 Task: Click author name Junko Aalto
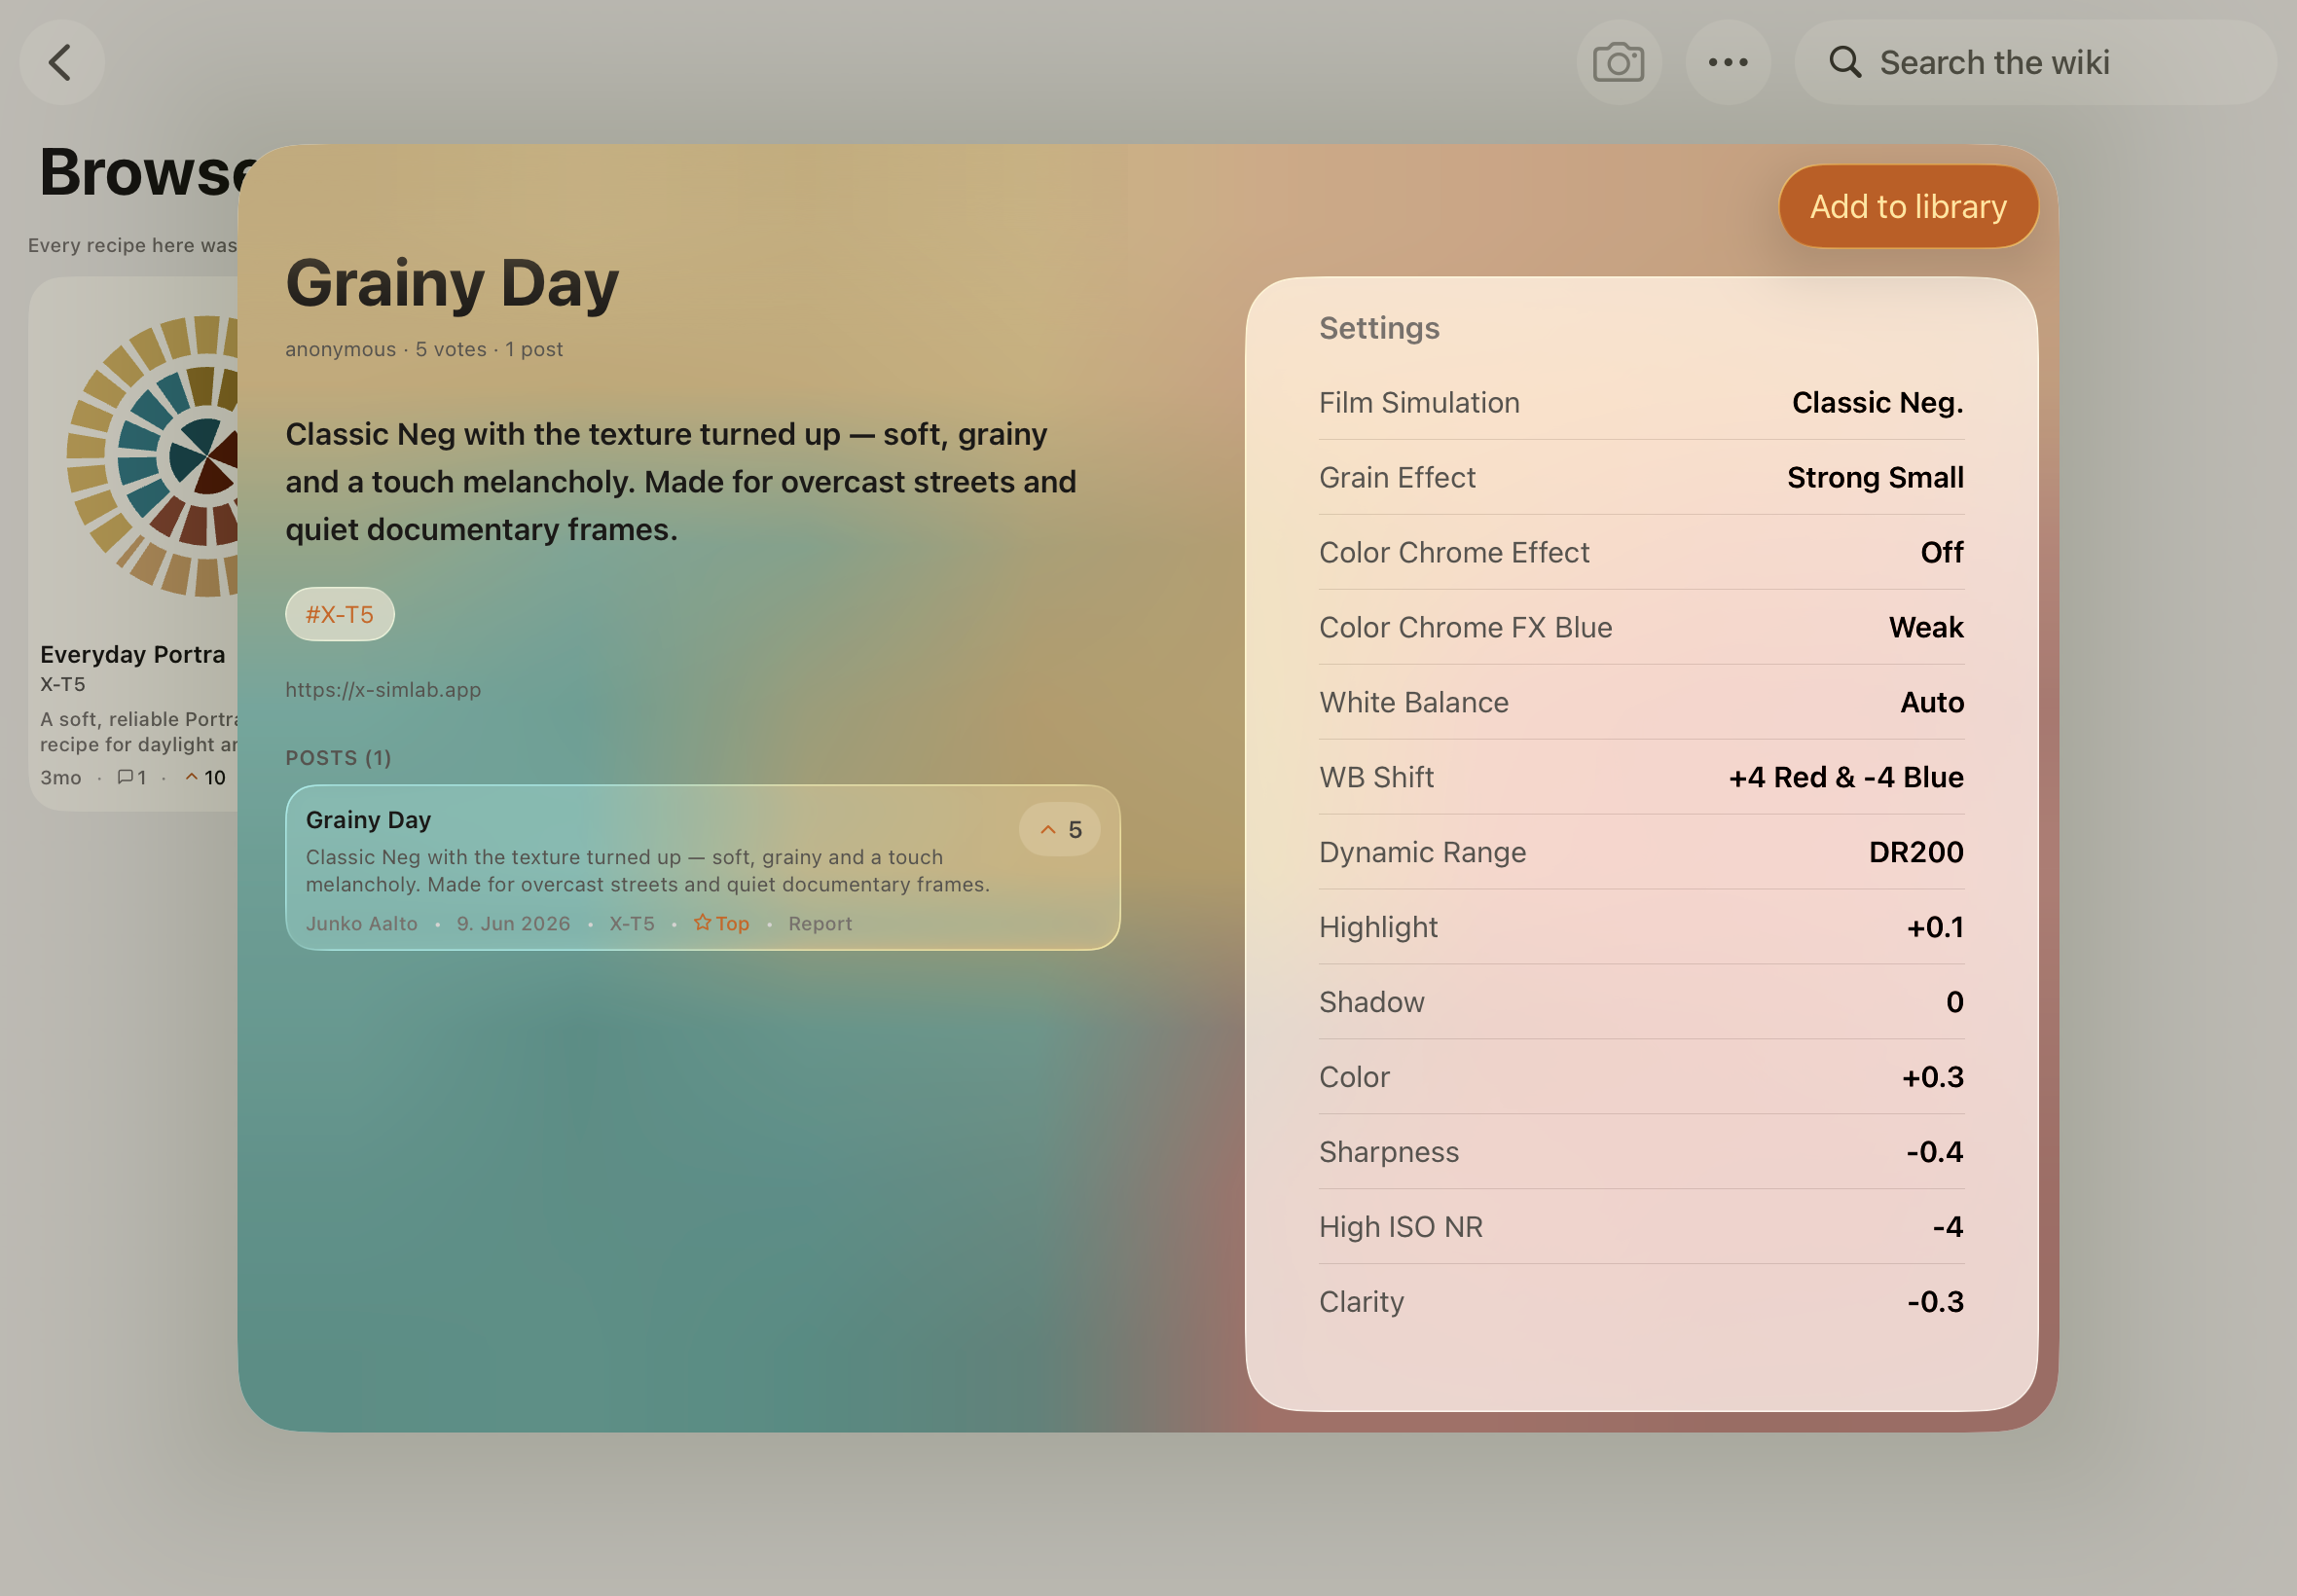tap(362, 923)
